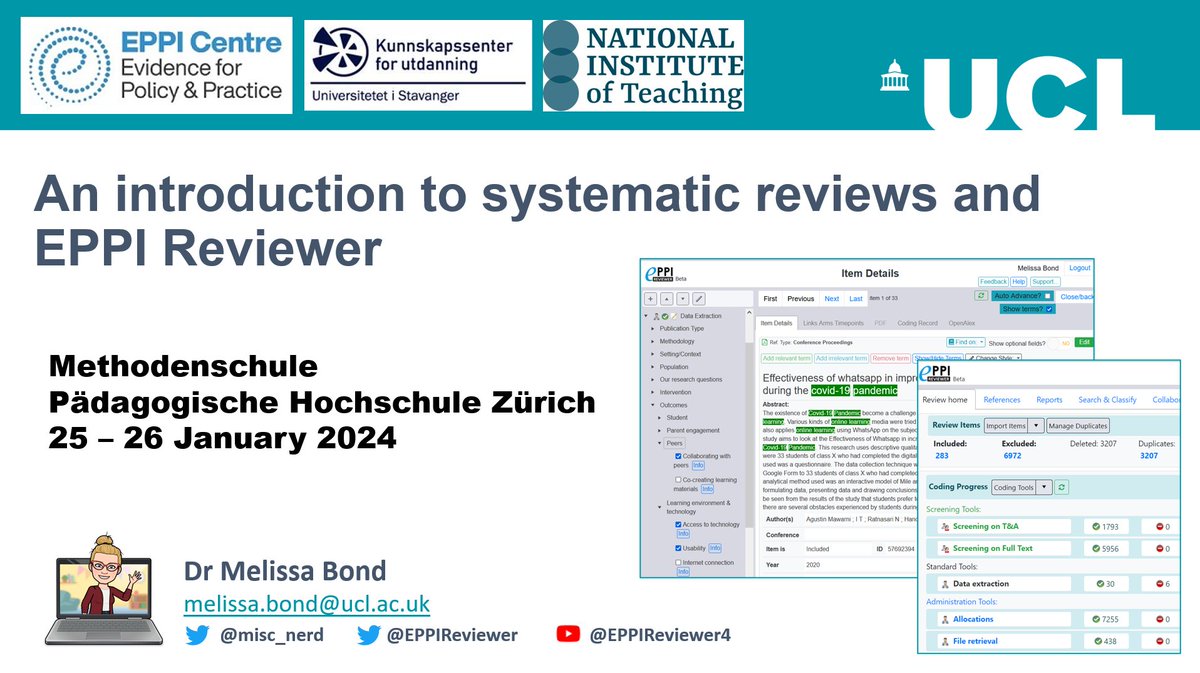Click the melissa.bond@ucl.ac.uk email link
The width and height of the screenshot is (1200, 673).
(306, 603)
